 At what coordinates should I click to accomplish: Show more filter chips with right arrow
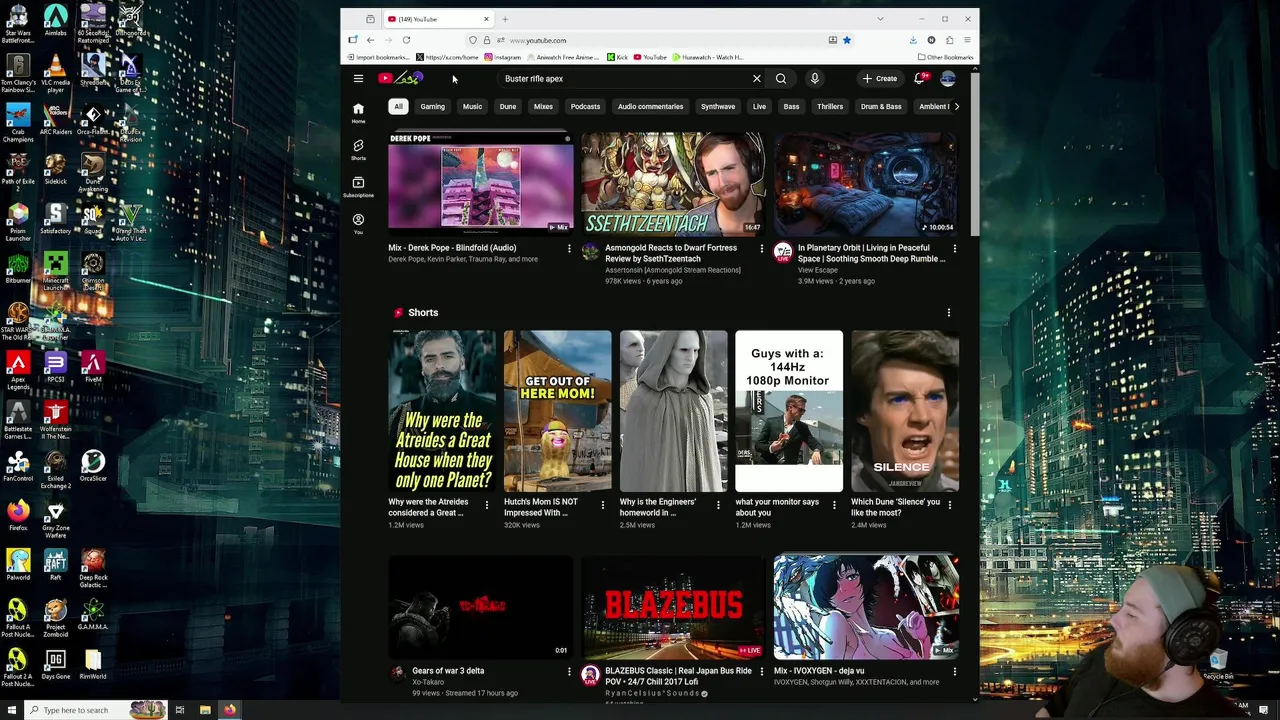(x=956, y=106)
